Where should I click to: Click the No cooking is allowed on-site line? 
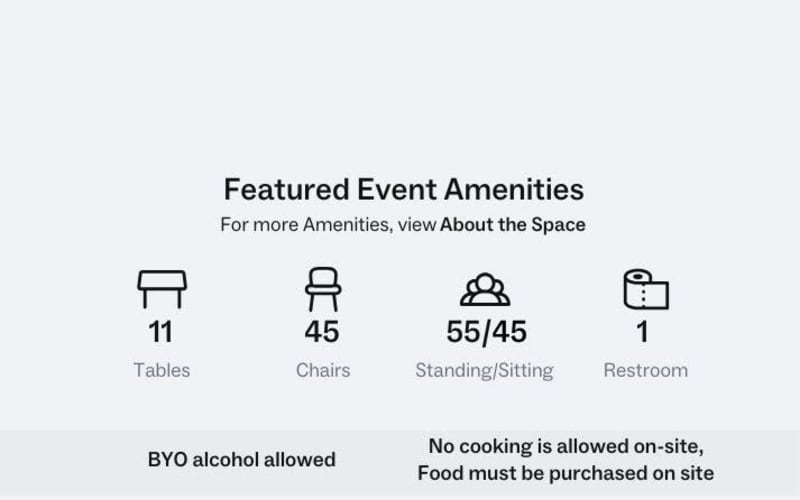[x=566, y=446]
